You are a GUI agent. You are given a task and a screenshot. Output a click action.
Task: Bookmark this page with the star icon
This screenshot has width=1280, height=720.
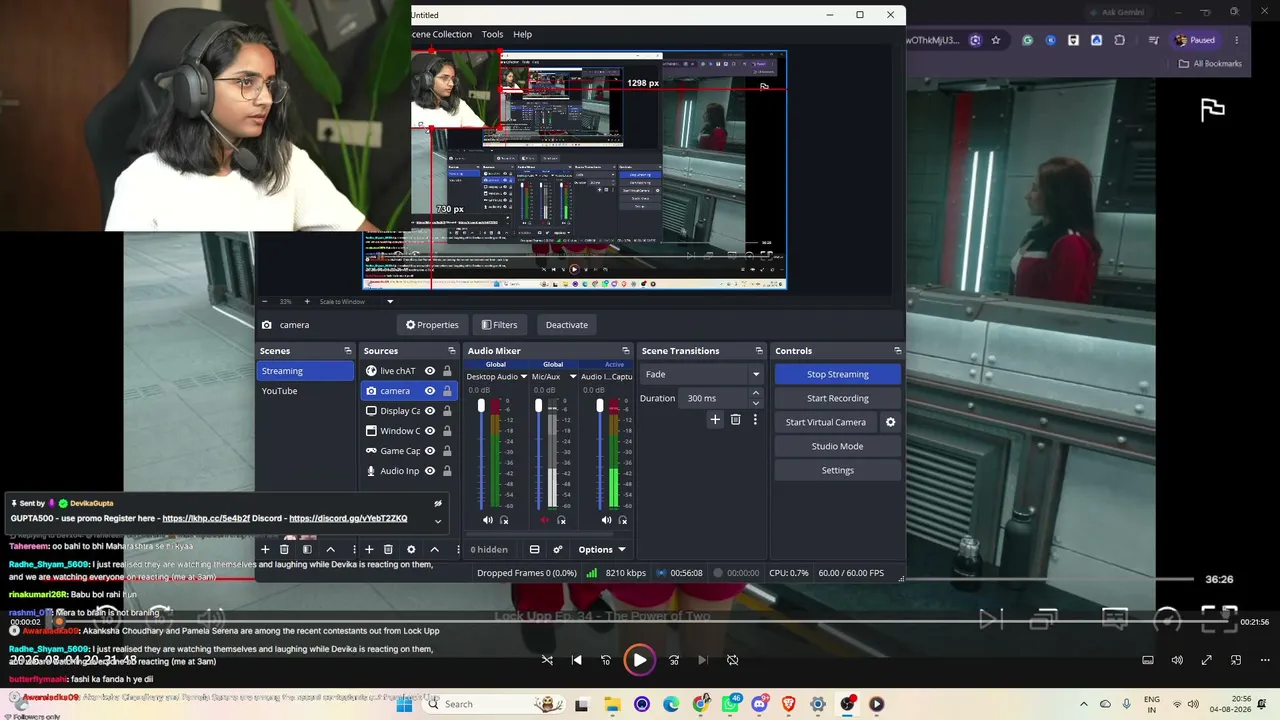996,40
